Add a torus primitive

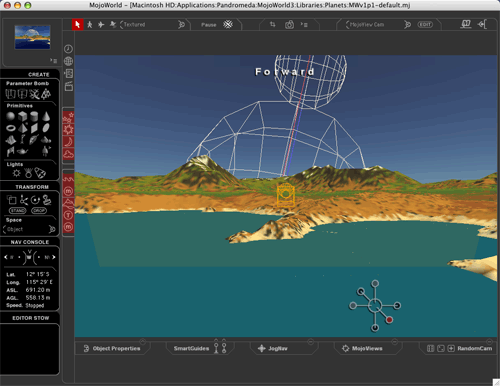point(11,128)
